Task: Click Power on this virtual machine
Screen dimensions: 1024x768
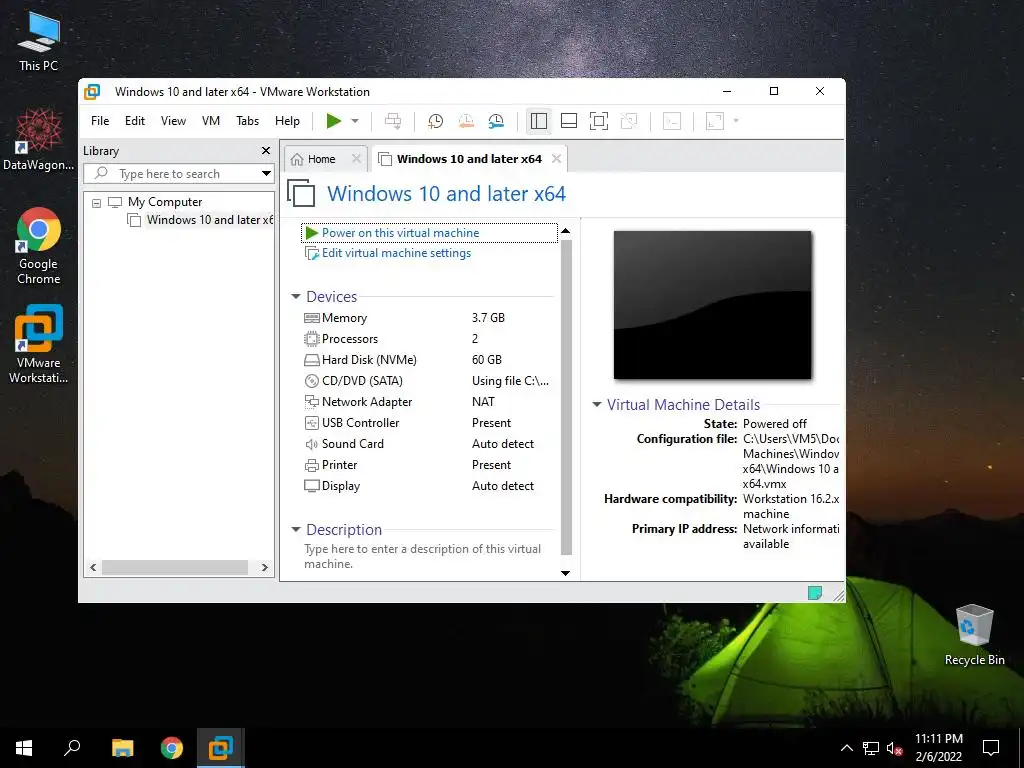Action: coord(400,233)
